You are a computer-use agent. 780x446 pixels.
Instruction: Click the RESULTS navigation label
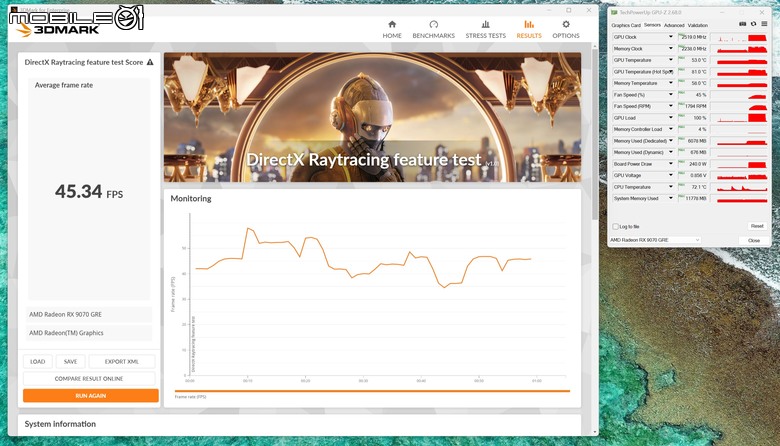(x=529, y=36)
